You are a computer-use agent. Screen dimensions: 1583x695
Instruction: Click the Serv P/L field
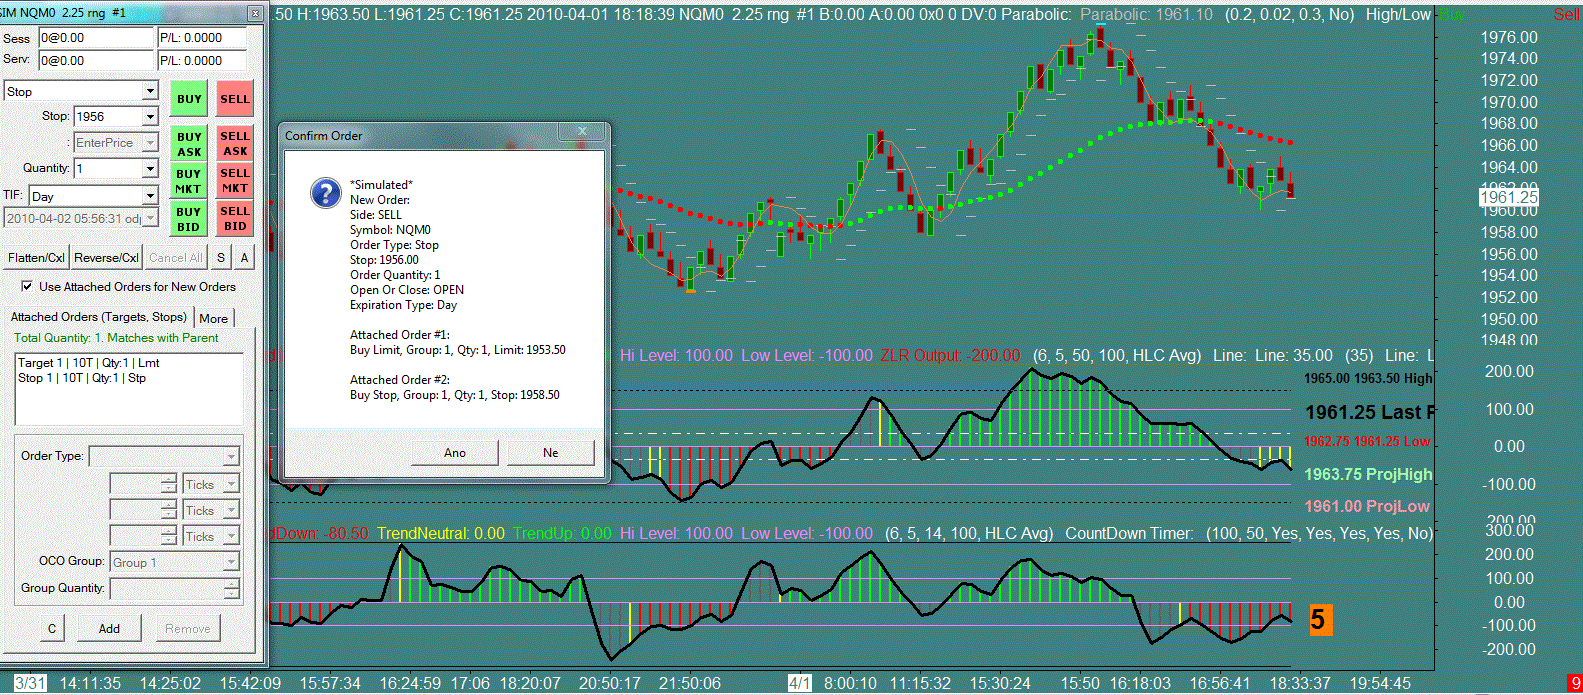point(203,61)
